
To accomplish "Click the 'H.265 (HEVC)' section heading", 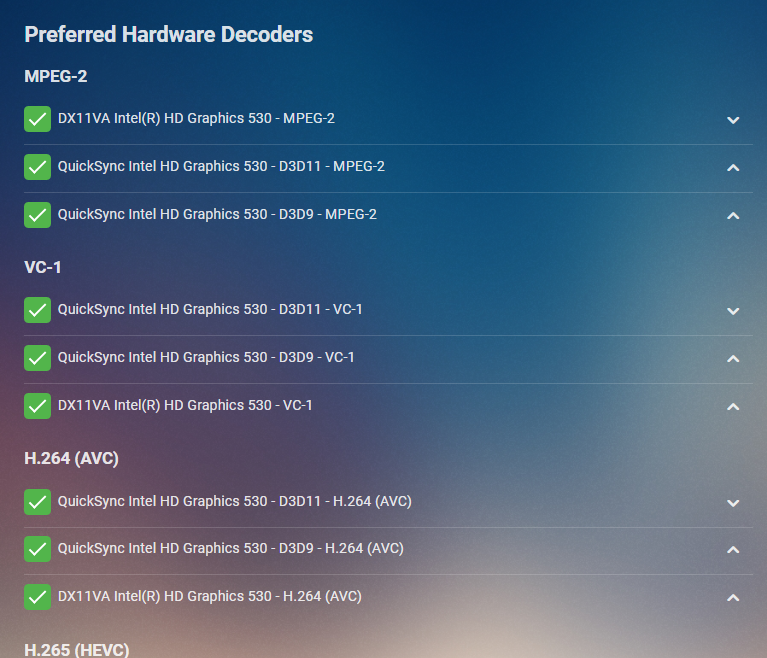I will tap(77, 650).
